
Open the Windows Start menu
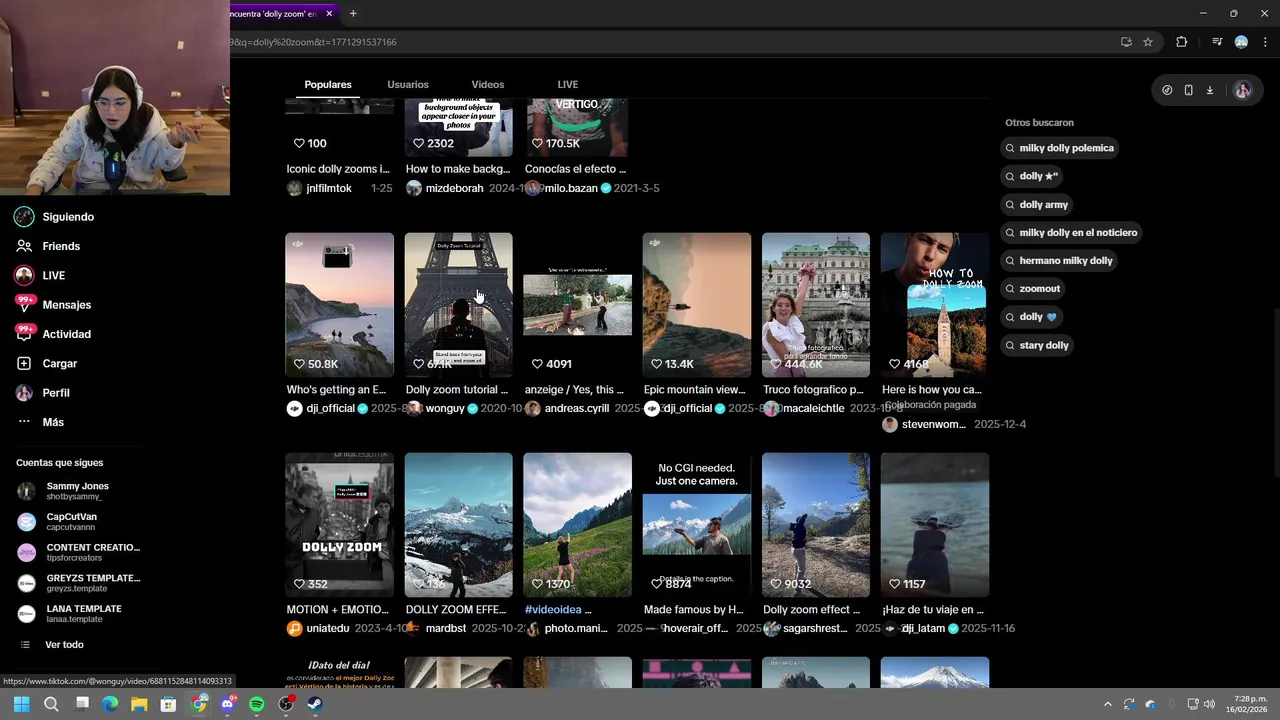pyautogui.click(x=21, y=704)
